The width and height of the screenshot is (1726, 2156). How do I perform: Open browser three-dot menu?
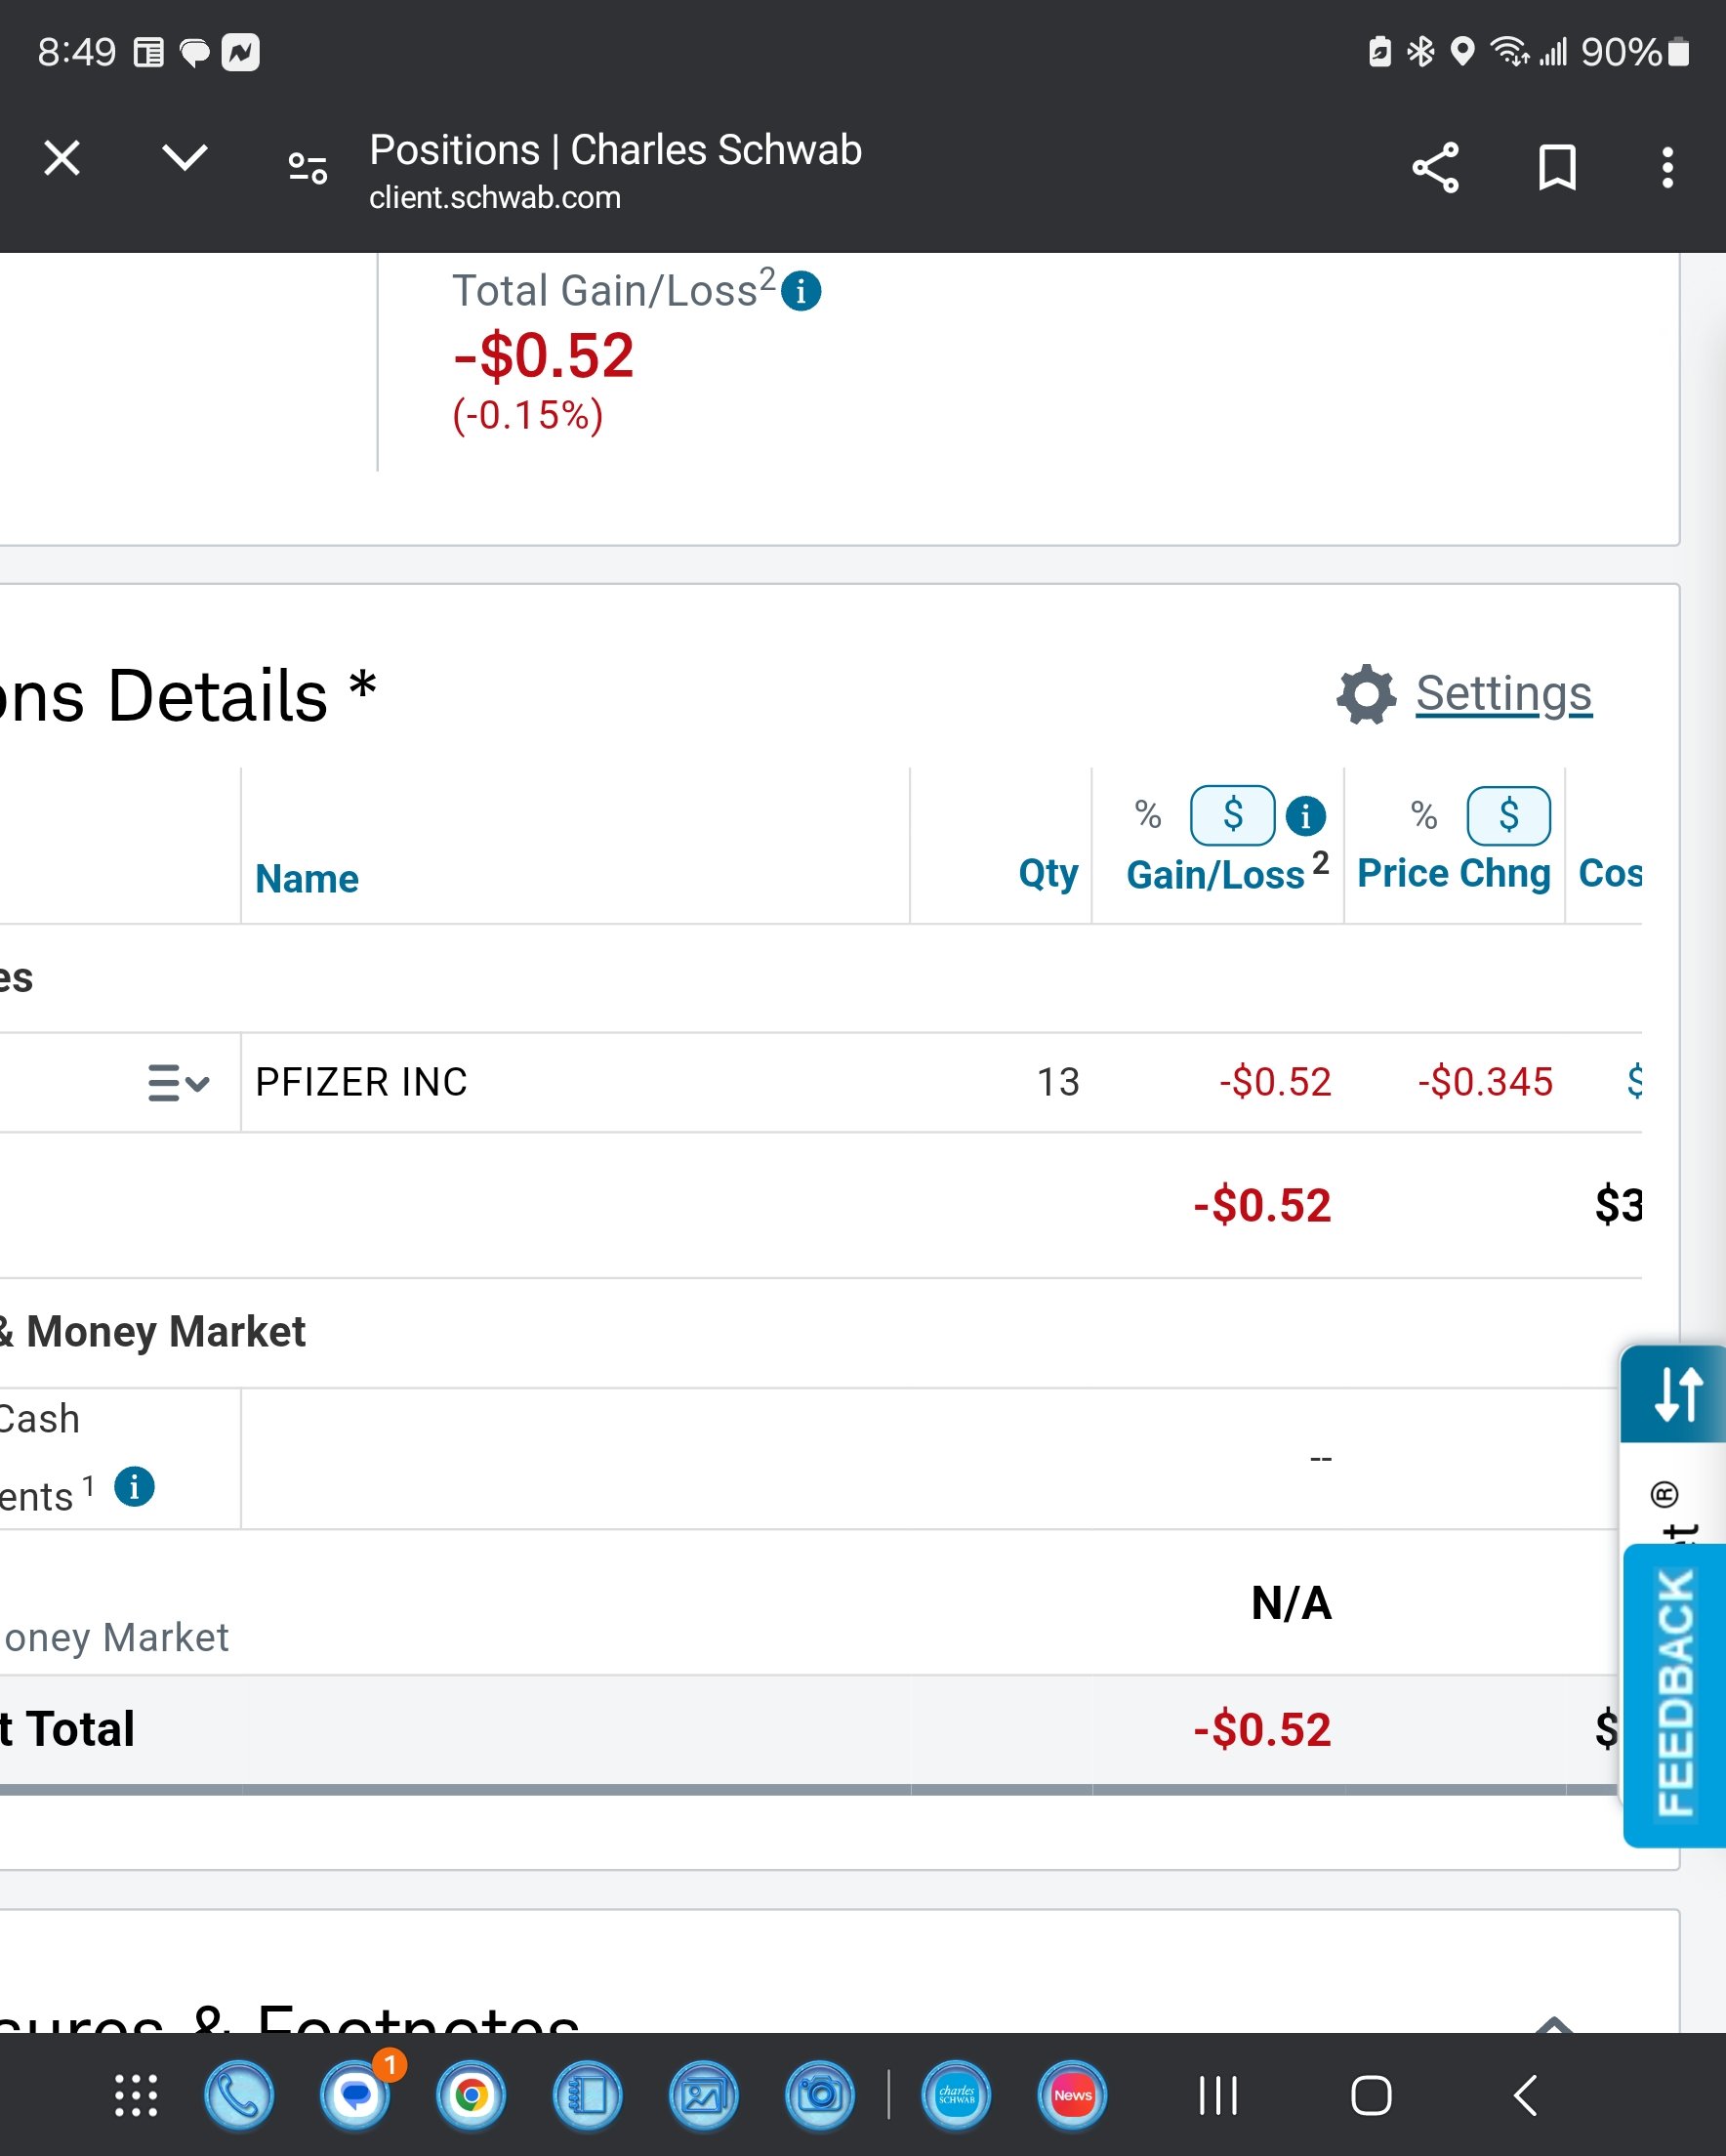click(x=1667, y=167)
